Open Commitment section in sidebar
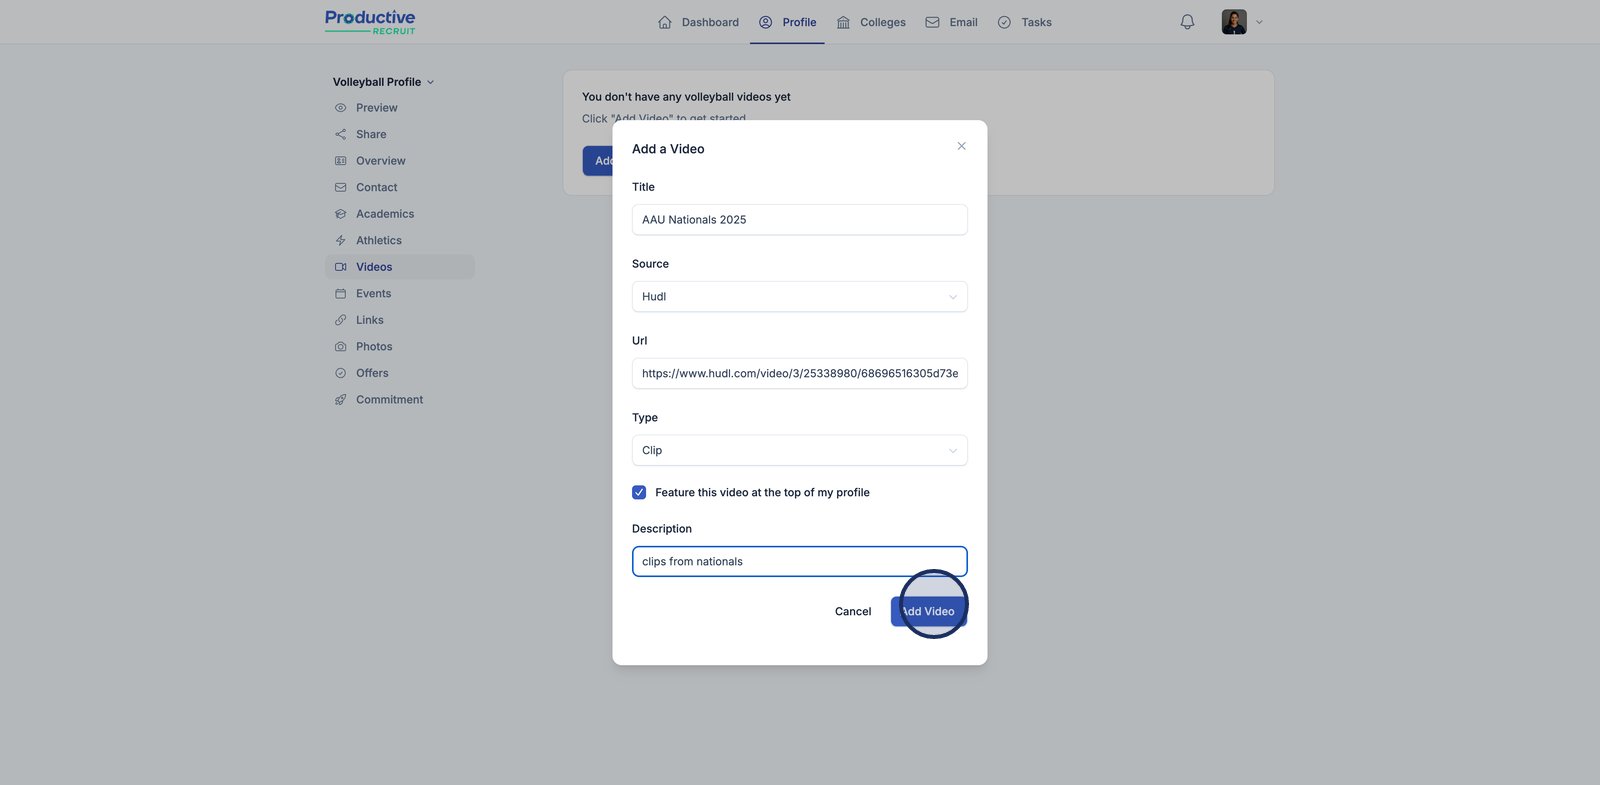 coord(389,400)
